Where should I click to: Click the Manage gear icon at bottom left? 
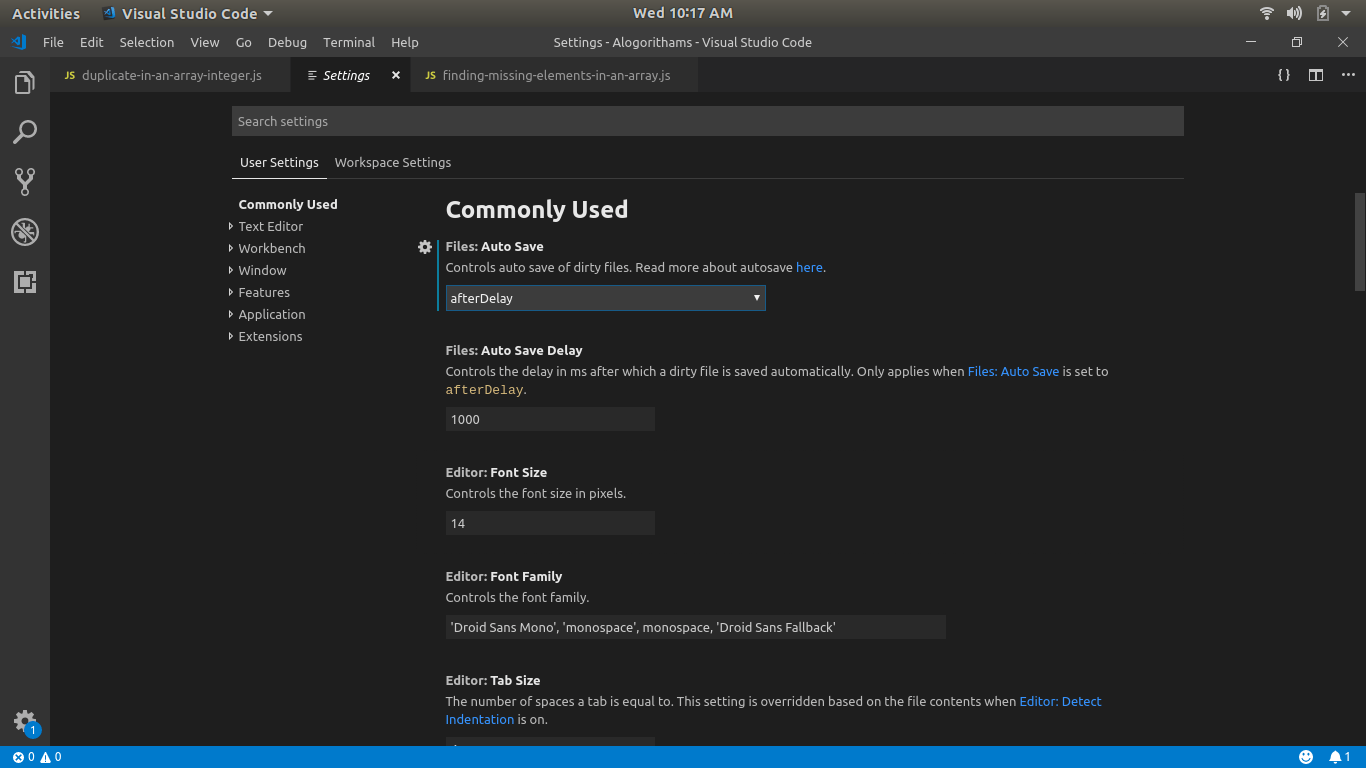(24, 721)
